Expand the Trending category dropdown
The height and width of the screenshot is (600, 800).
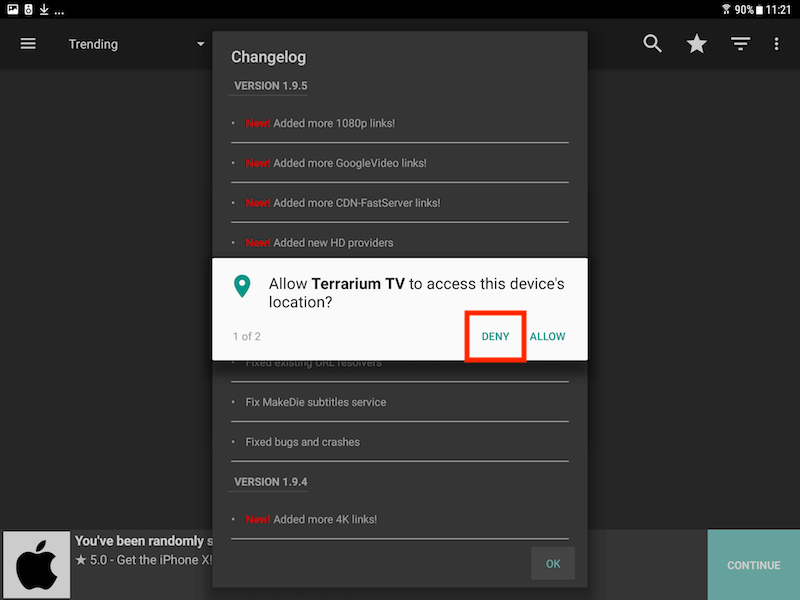coord(136,44)
